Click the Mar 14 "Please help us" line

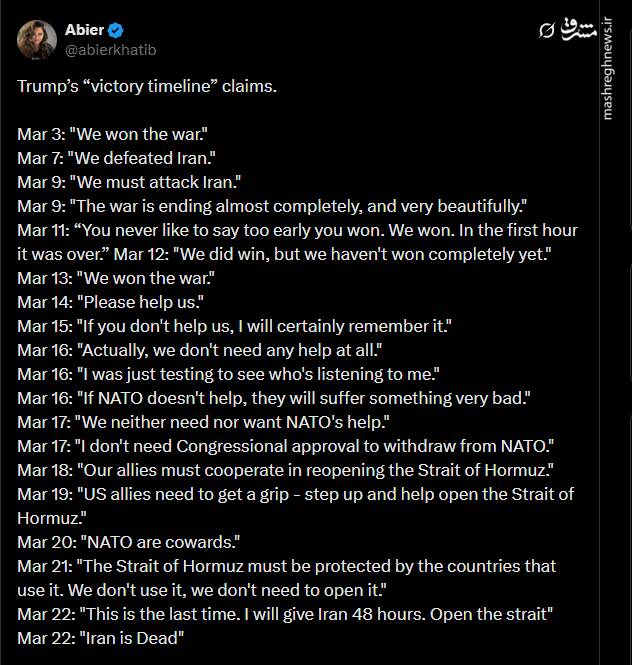pos(110,302)
